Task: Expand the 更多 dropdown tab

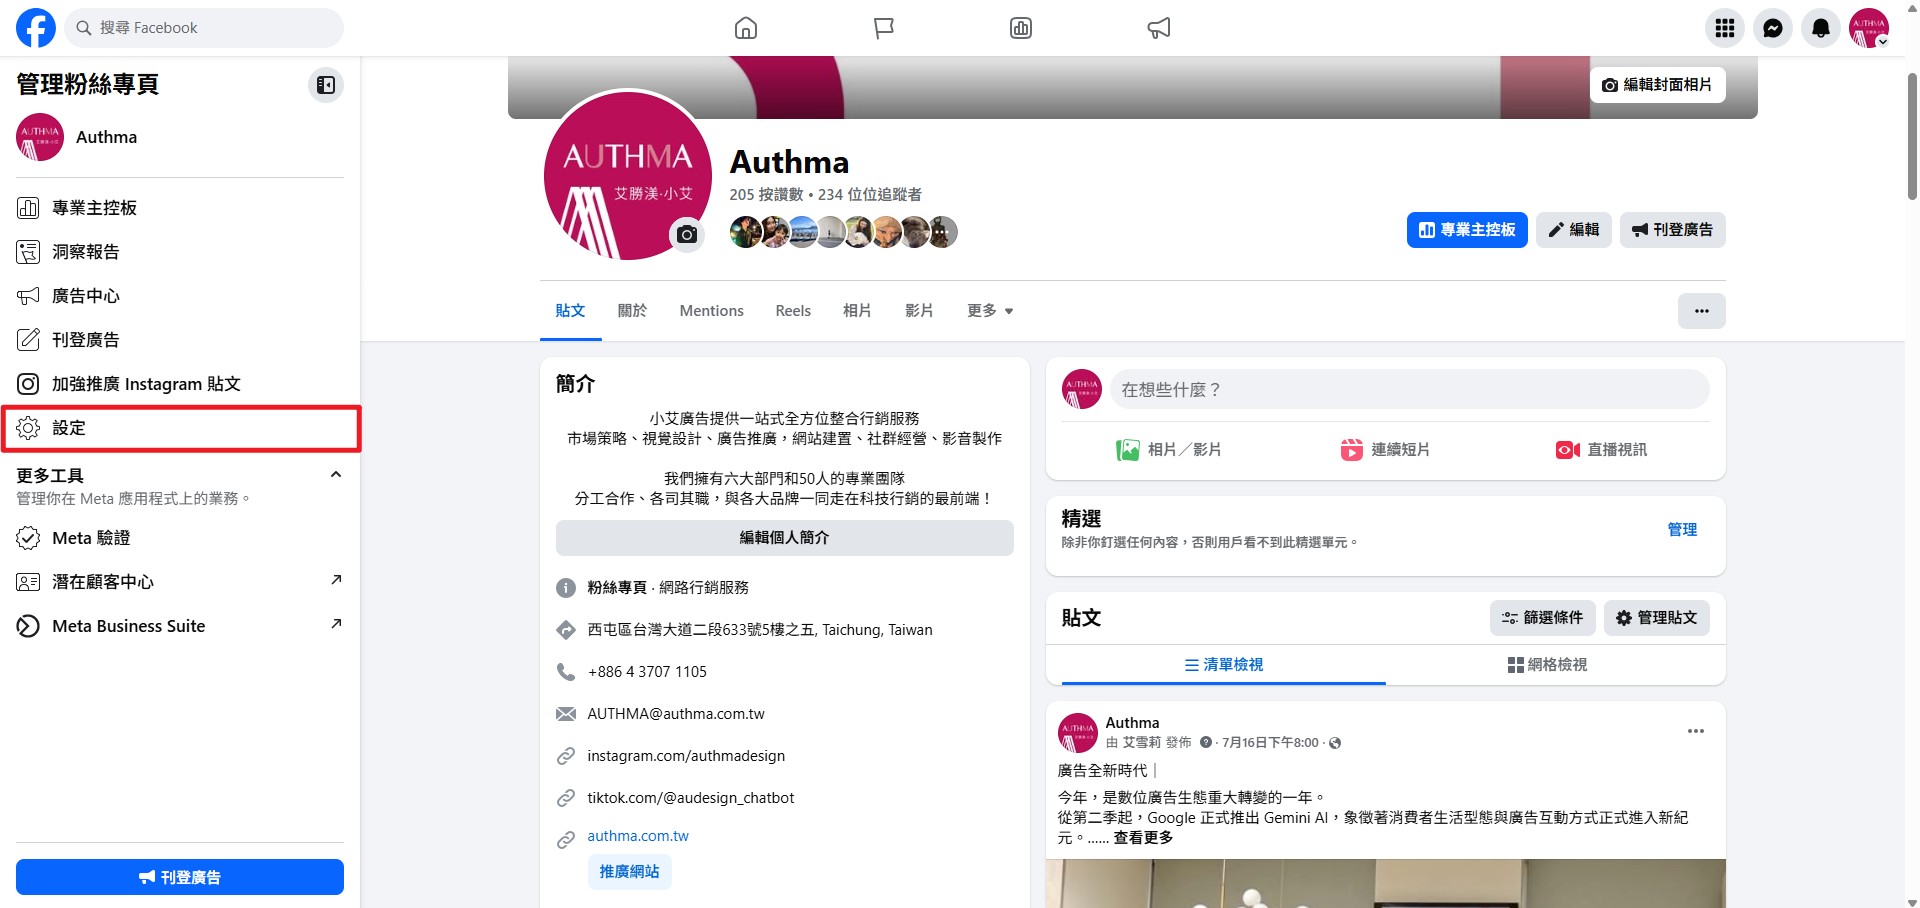Action: (x=990, y=311)
